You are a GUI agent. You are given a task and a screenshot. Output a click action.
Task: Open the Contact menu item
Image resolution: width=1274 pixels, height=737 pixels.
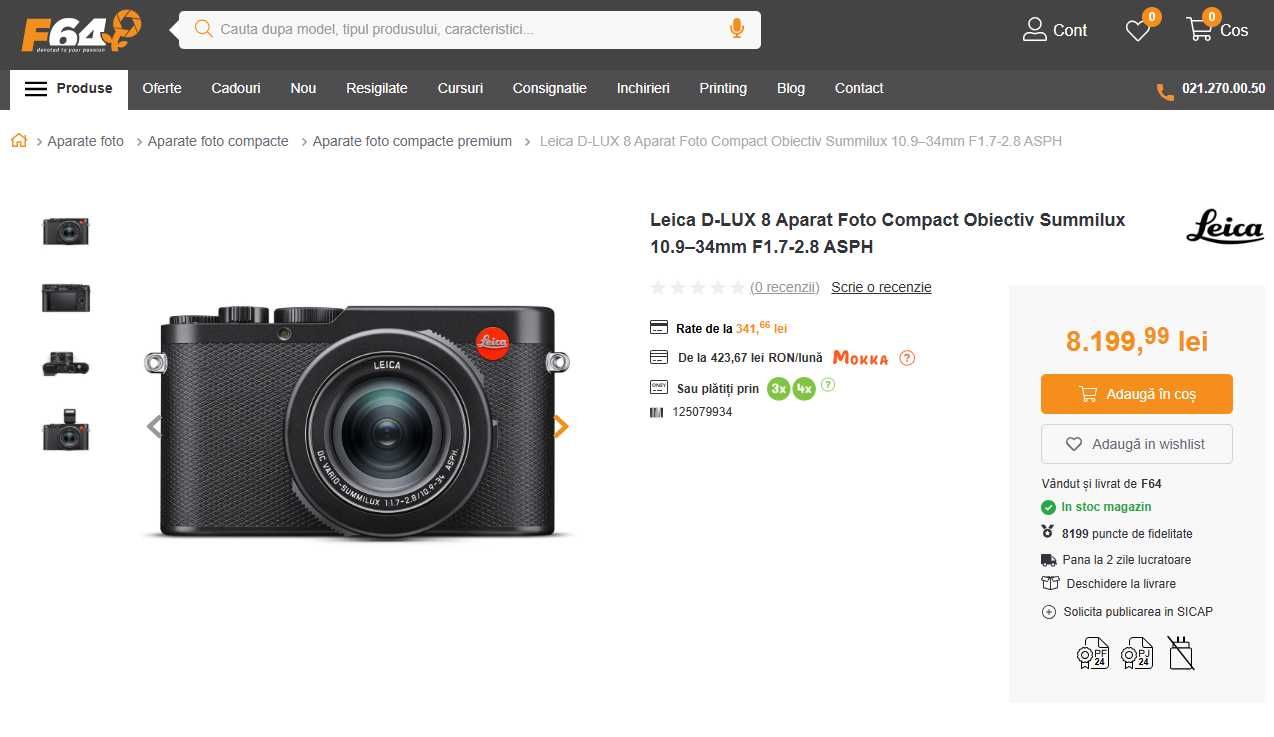859,88
